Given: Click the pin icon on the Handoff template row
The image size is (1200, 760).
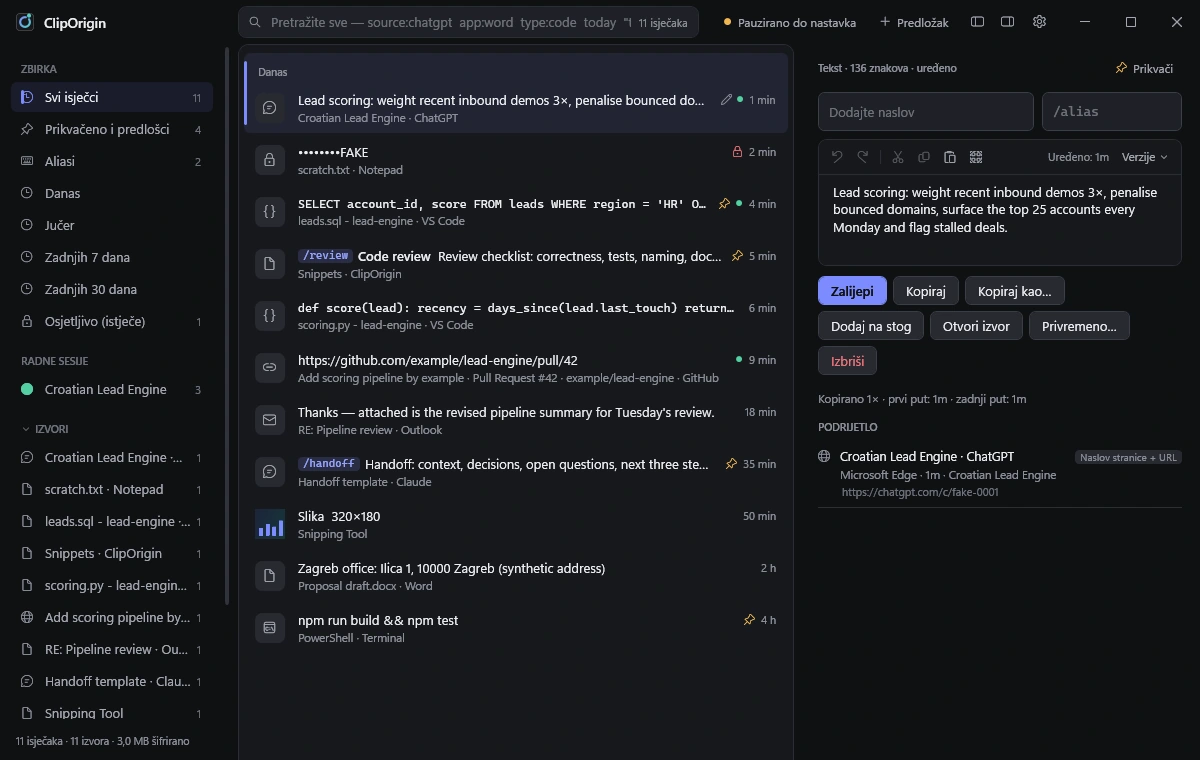Looking at the screenshot, I should (x=731, y=464).
